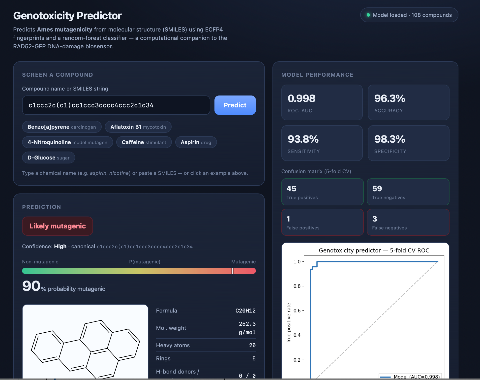Click the Confidence High text

pos(44,246)
